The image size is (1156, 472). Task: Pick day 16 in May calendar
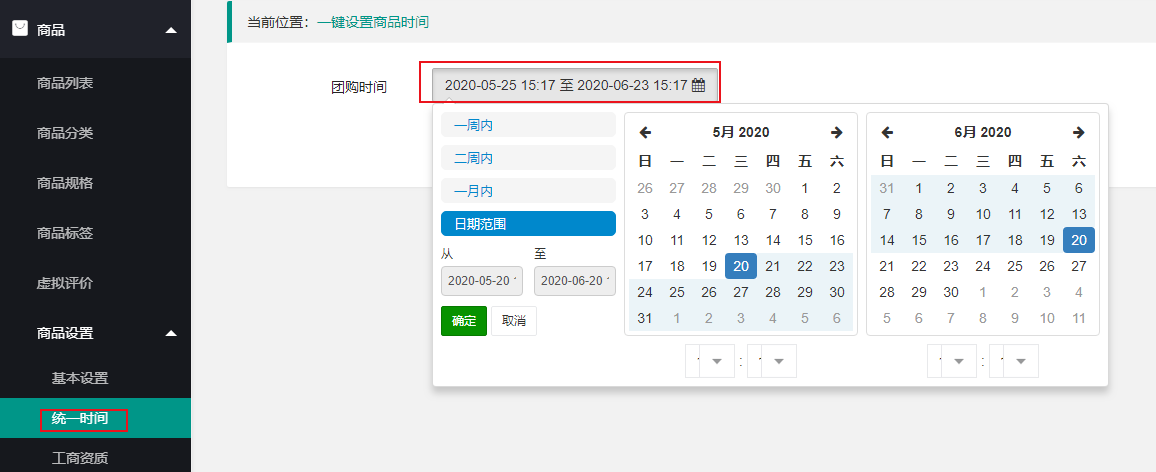[x=837, y=240]
